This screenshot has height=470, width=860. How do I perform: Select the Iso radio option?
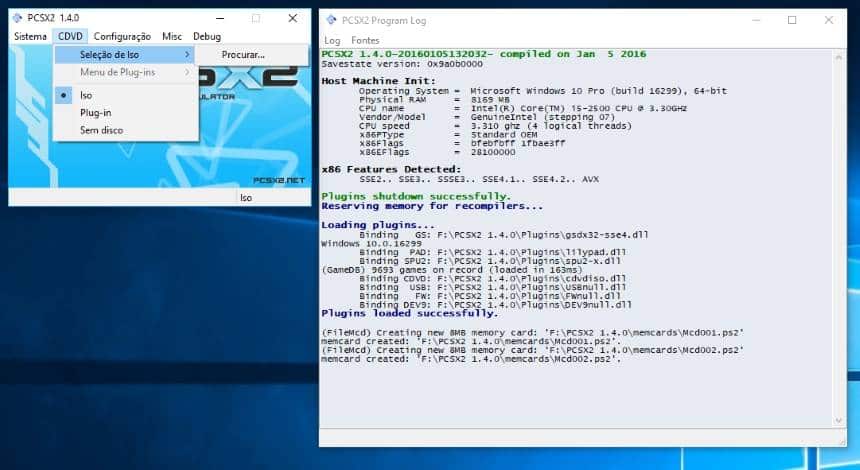(126, 95)
